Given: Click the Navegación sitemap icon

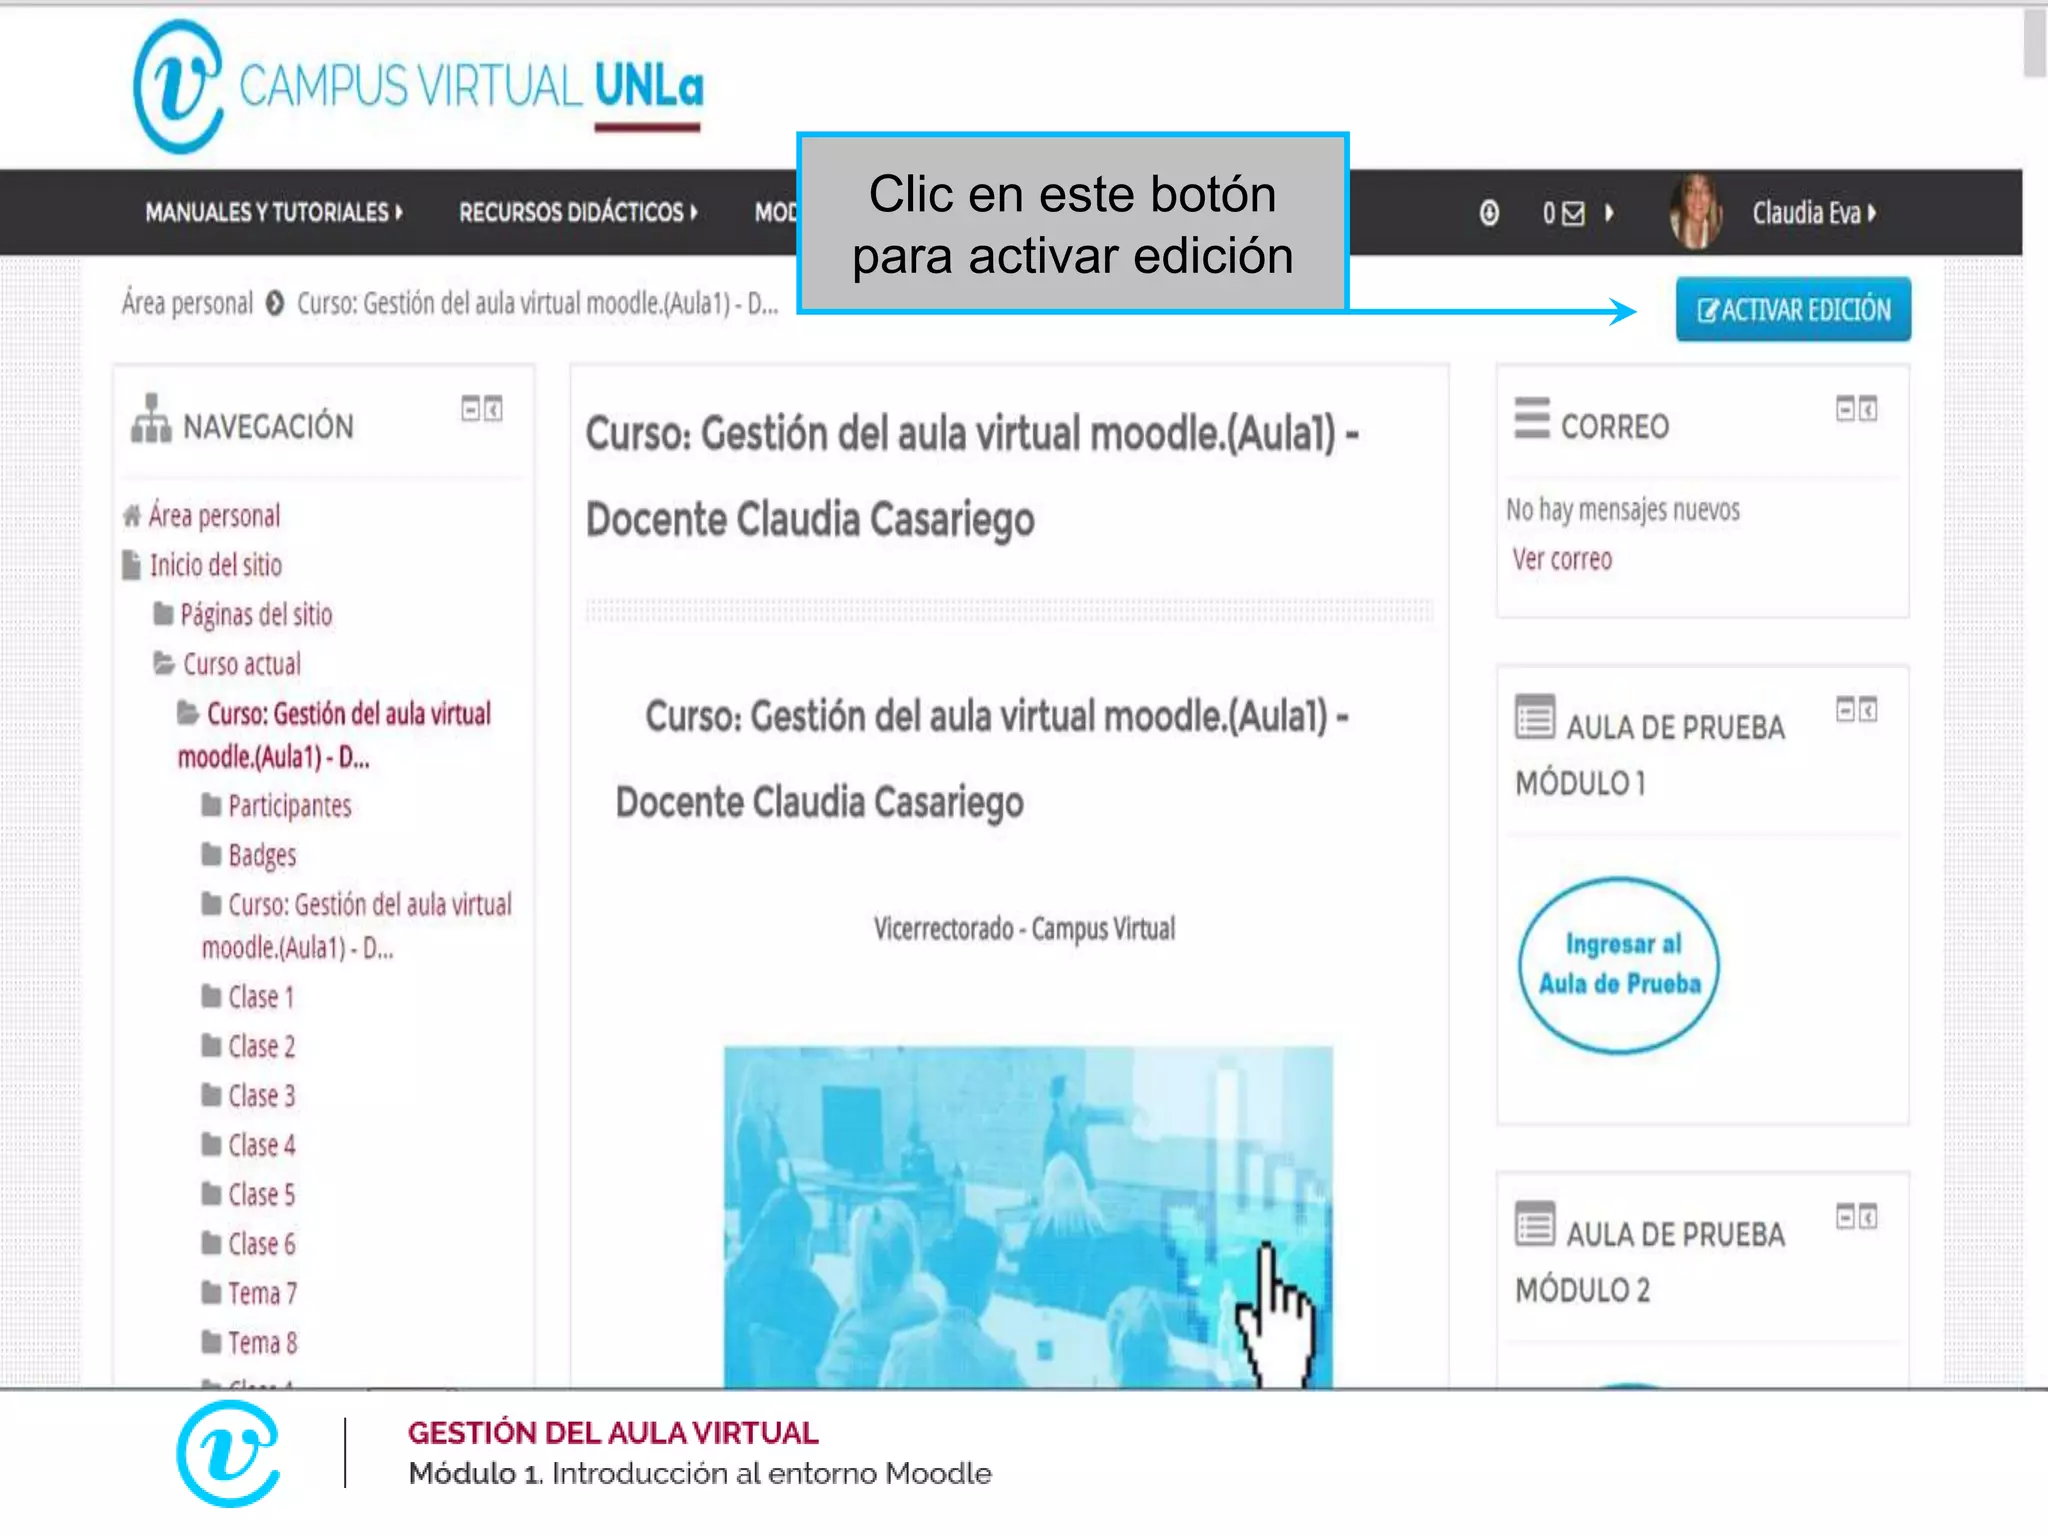Looking at the screenshot, I should 151,418.
